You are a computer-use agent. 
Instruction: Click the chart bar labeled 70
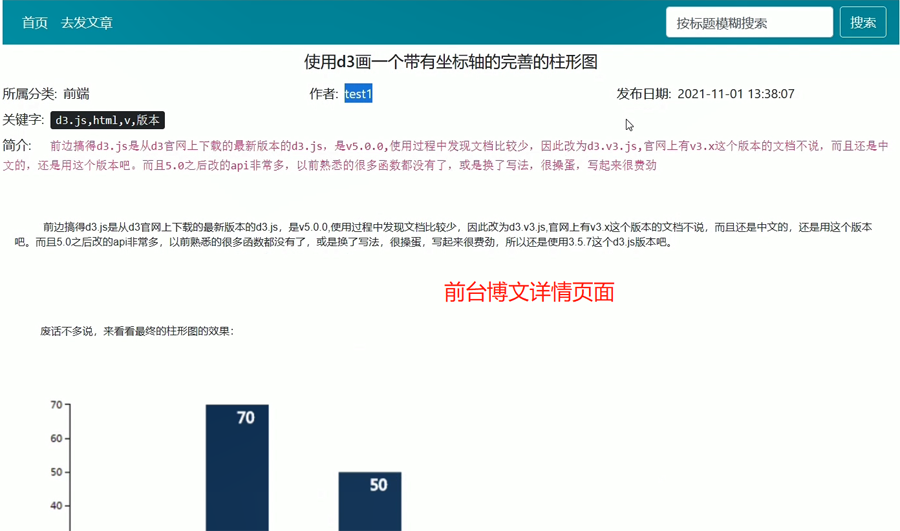(x=237, y=467)
